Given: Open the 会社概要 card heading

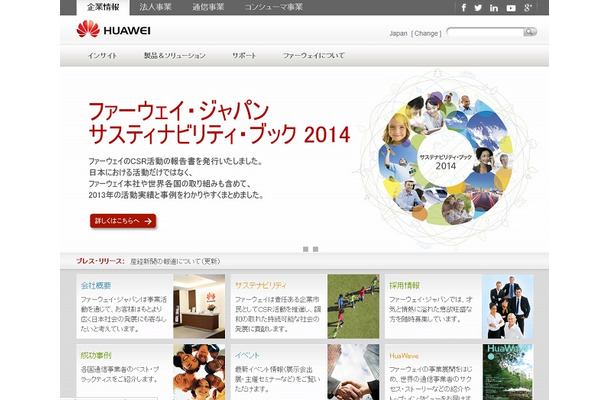Looking at the screenshot, I should click(96, 285).
